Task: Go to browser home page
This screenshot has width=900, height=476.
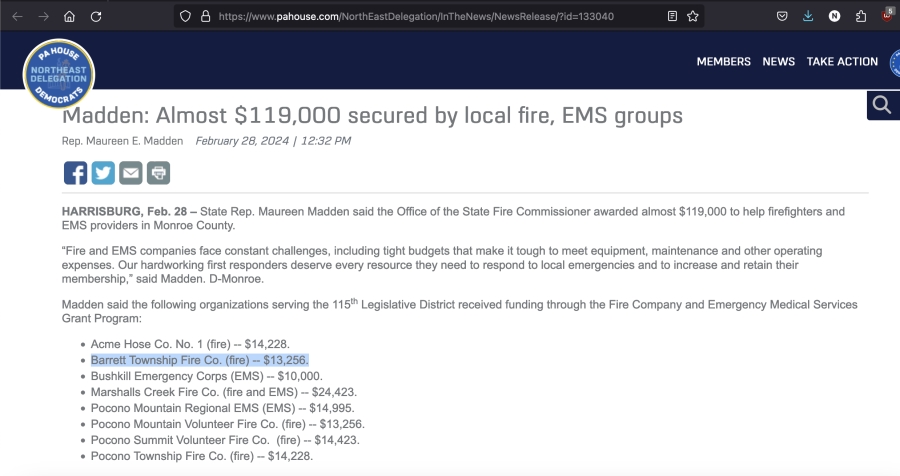Action: coord(69,16)
